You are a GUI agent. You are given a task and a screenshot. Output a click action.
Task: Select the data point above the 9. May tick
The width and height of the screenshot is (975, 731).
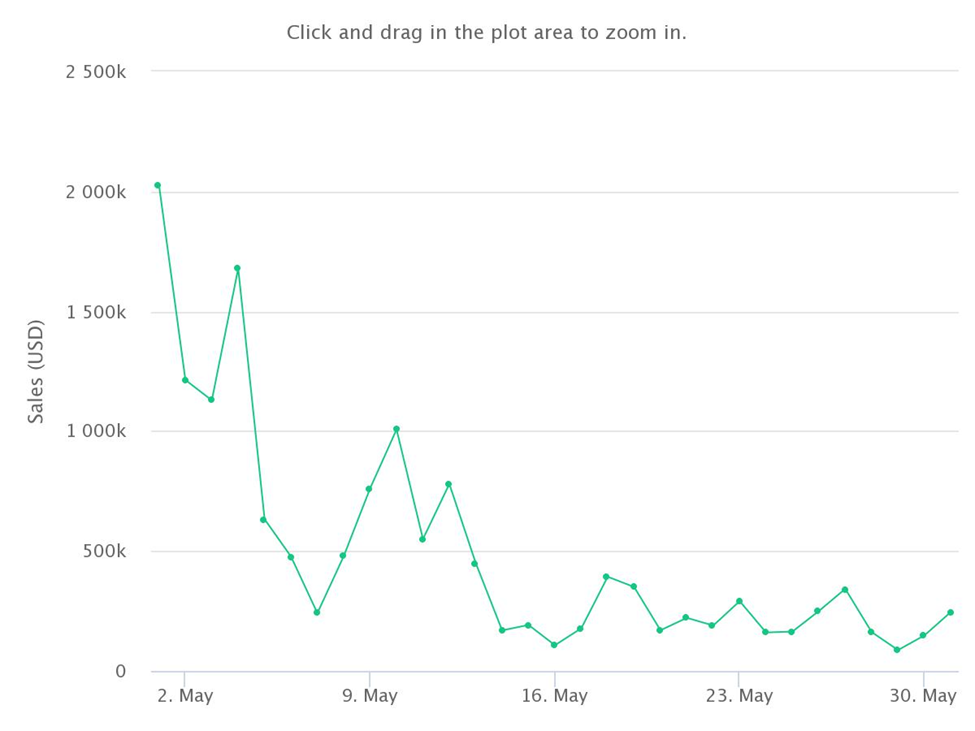[x=369, y=489]
